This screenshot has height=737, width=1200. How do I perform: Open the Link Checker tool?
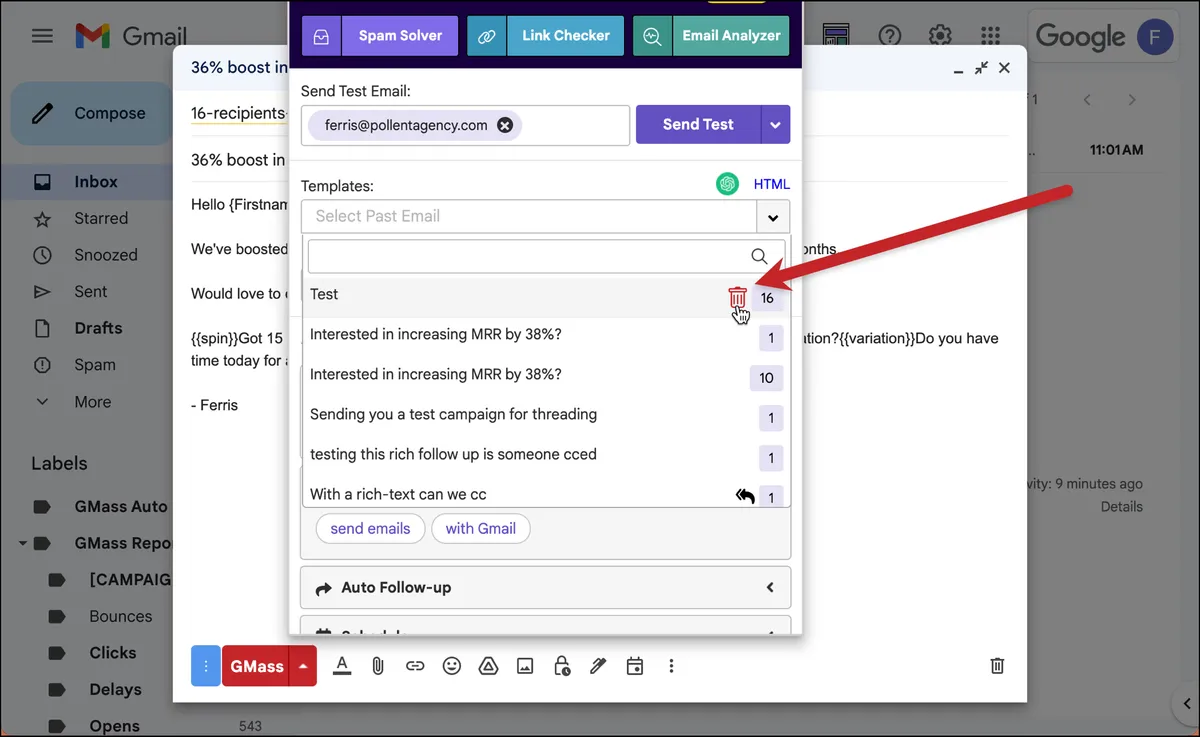coord(545,36)
